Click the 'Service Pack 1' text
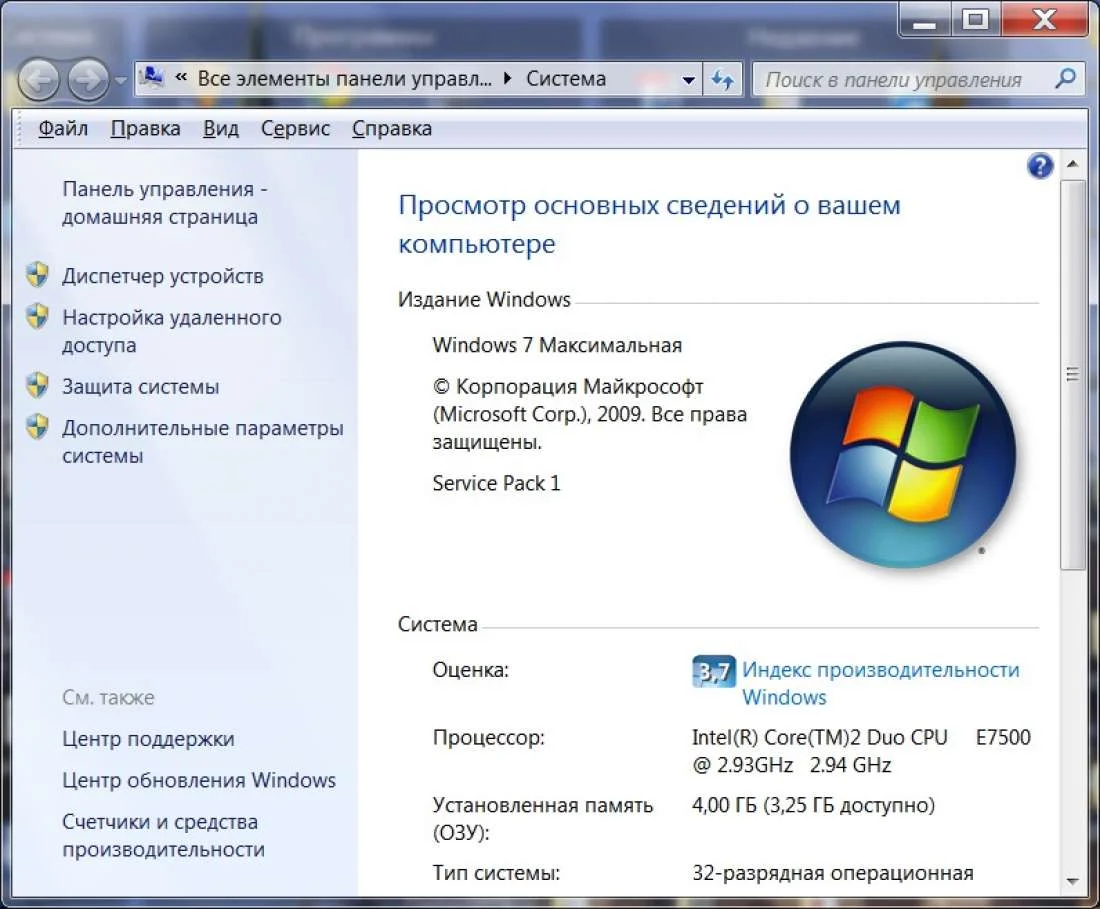Image resolution: width=1100 pixels, height=909 pixels. coord(496,483)
